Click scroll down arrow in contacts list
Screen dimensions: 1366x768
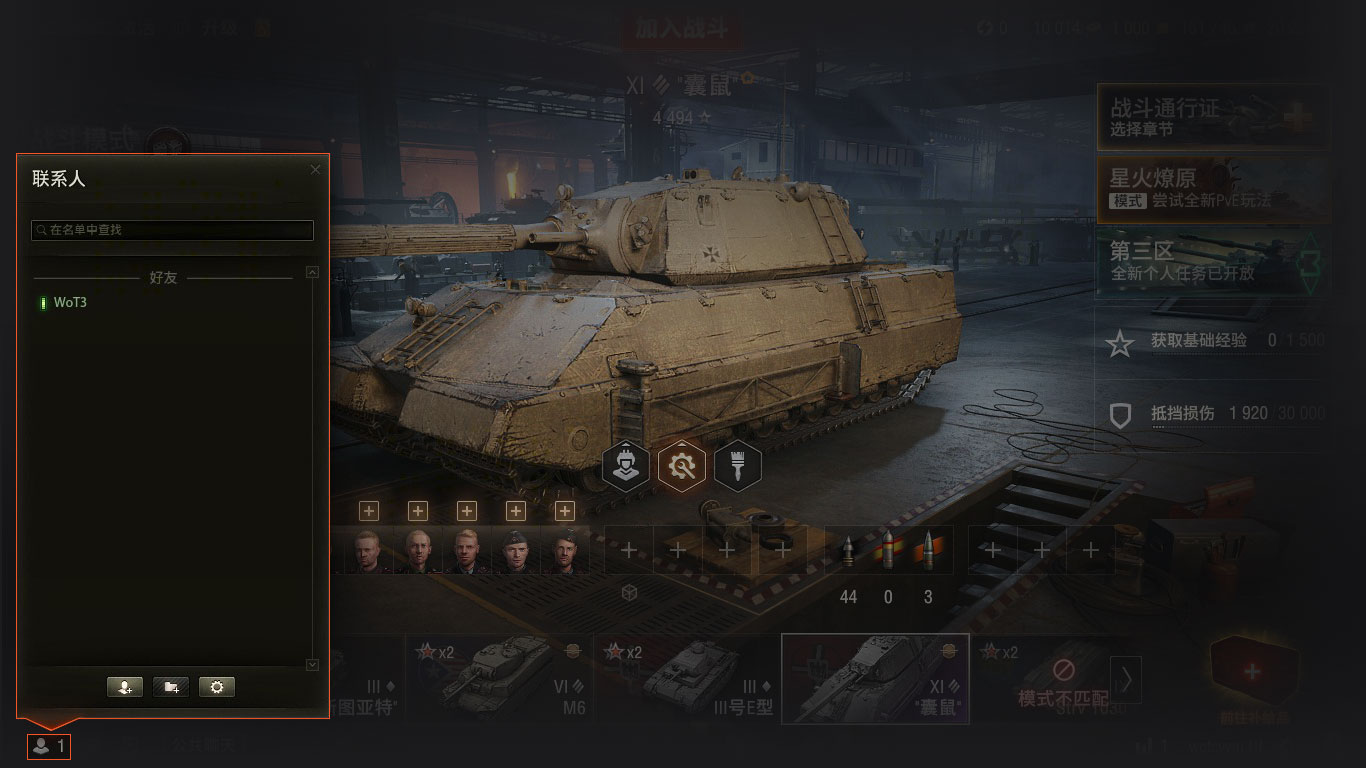312,665
